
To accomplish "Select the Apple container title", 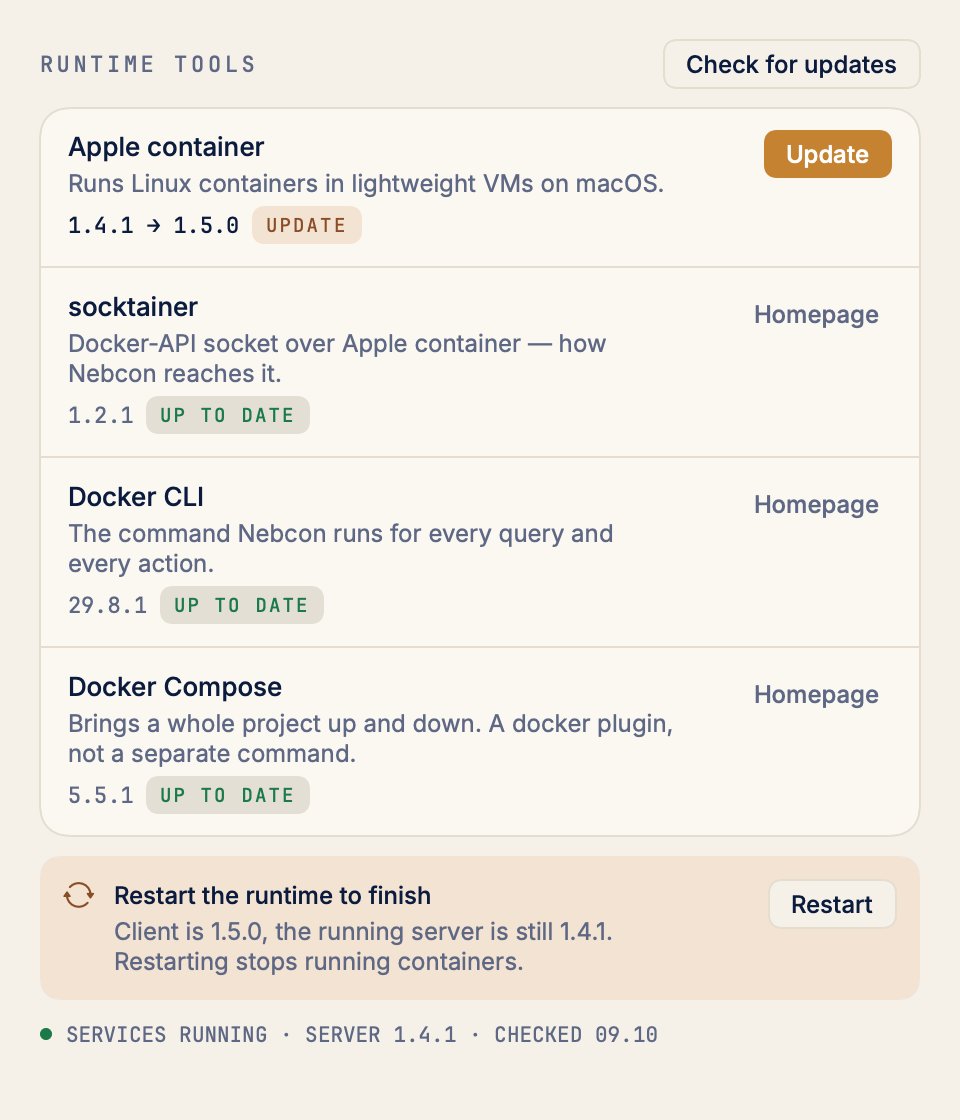I will pos(166,147).
